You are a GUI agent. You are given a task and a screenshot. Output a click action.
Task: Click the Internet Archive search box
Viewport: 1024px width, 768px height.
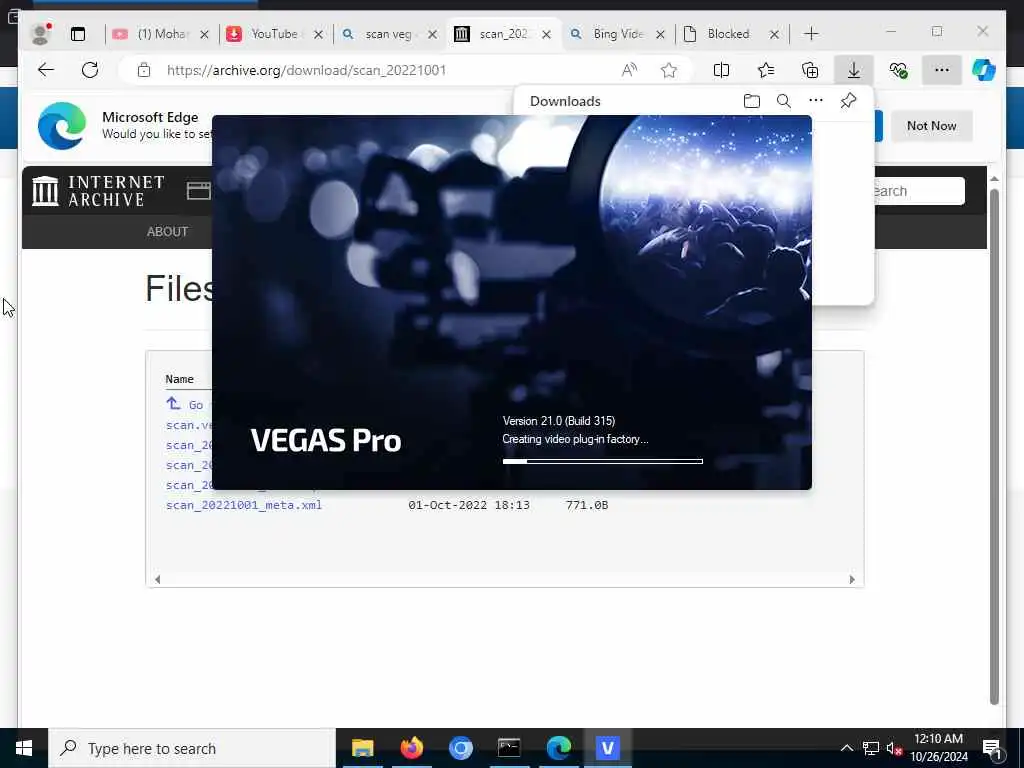919,191
